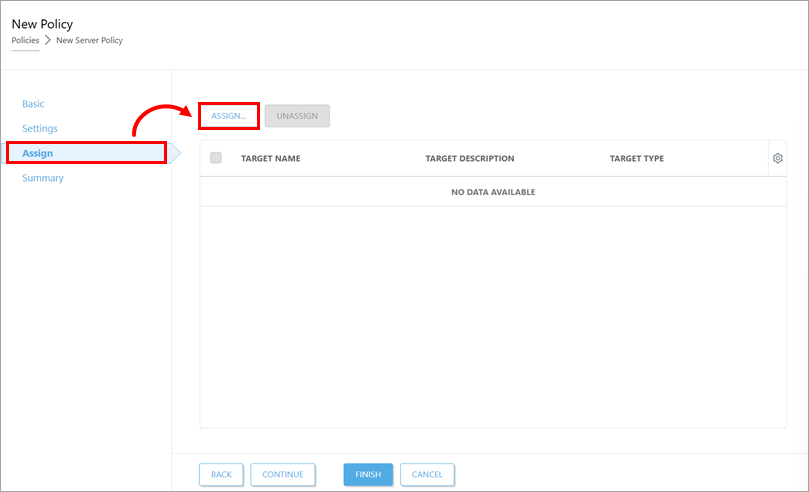Click the ASSIGN... button
This screenshot has width=809, height=492.
pos(229,116)
